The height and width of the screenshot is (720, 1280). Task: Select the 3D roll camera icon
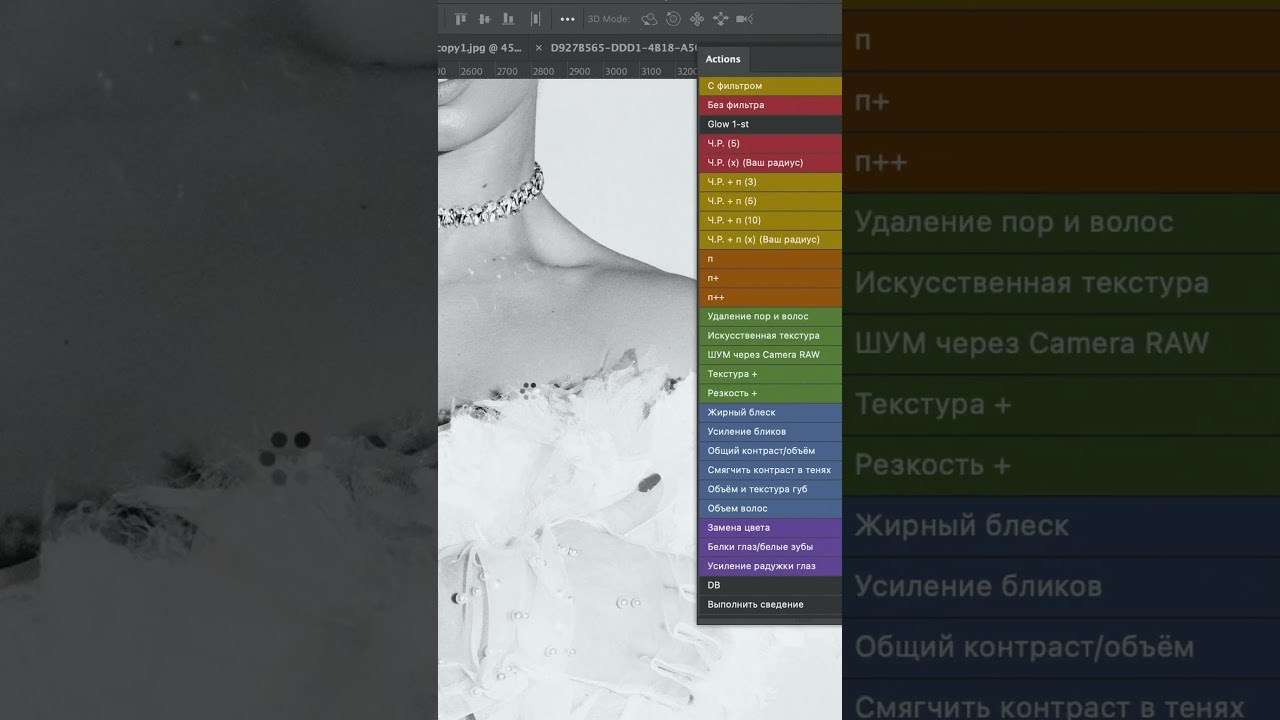672,18
